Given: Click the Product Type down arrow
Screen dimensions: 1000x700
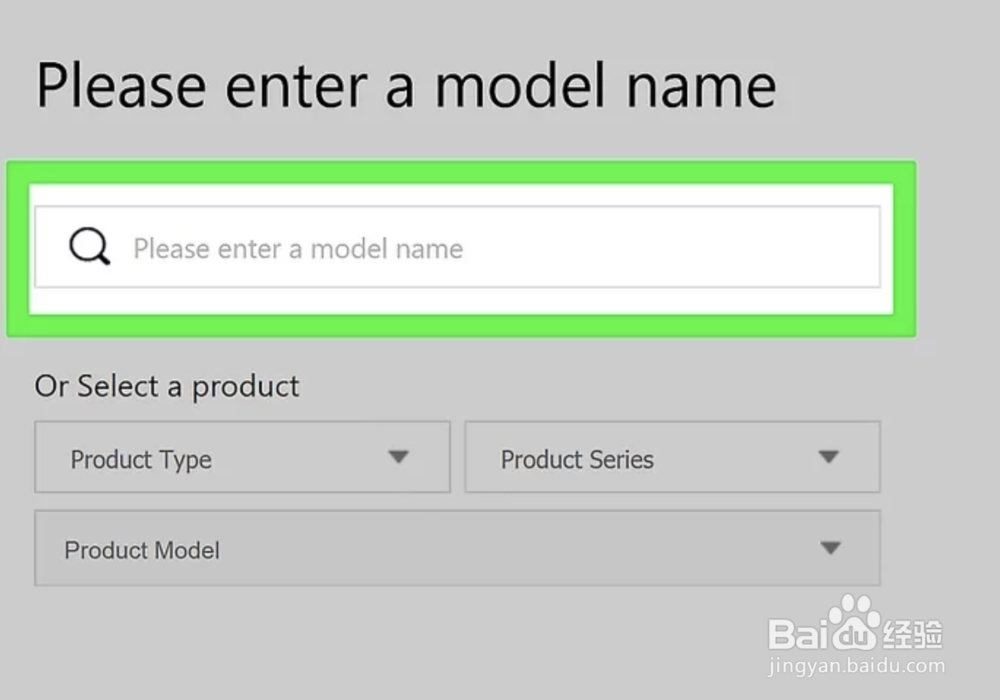Looking at the screenshot, I should 399,457.
